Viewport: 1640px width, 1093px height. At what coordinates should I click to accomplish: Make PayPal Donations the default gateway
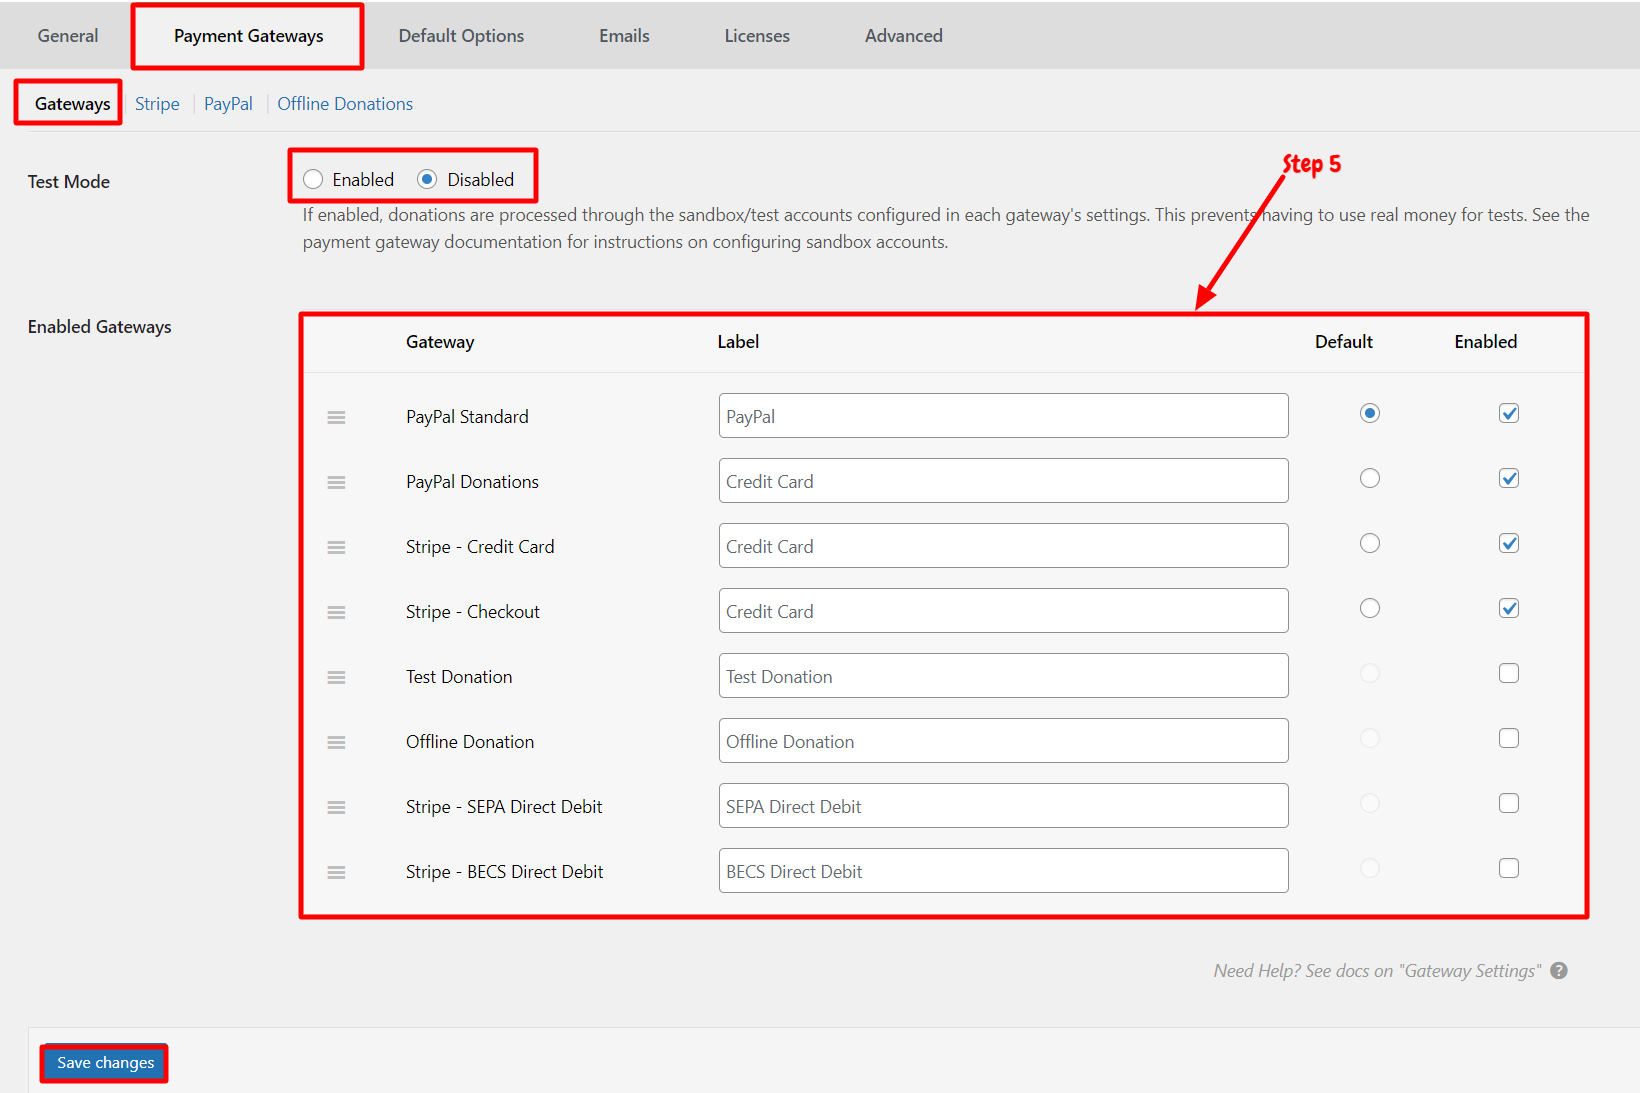pyautogui.click(x=1370, y=478)
